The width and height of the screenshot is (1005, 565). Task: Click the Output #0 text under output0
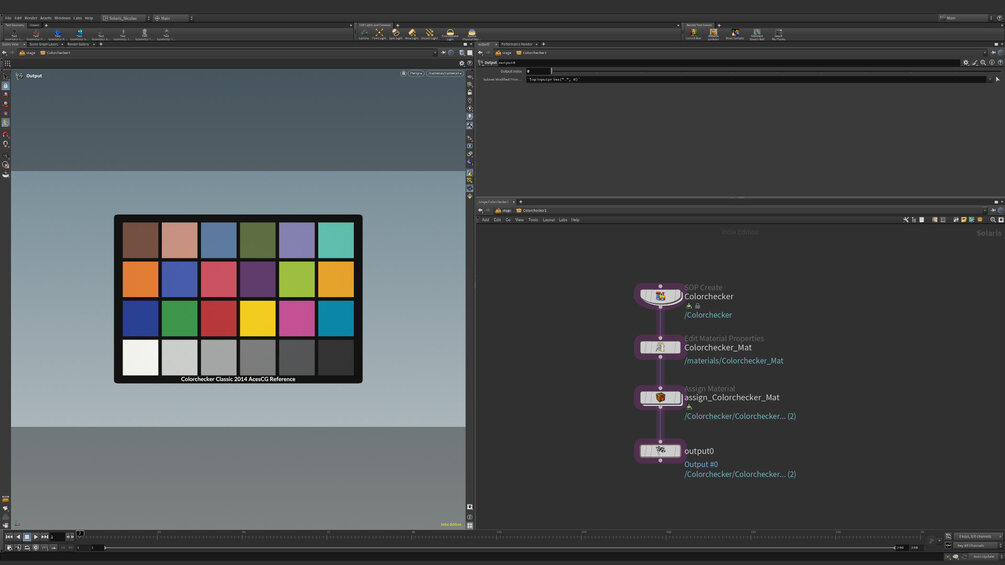[x=701, y=464]
